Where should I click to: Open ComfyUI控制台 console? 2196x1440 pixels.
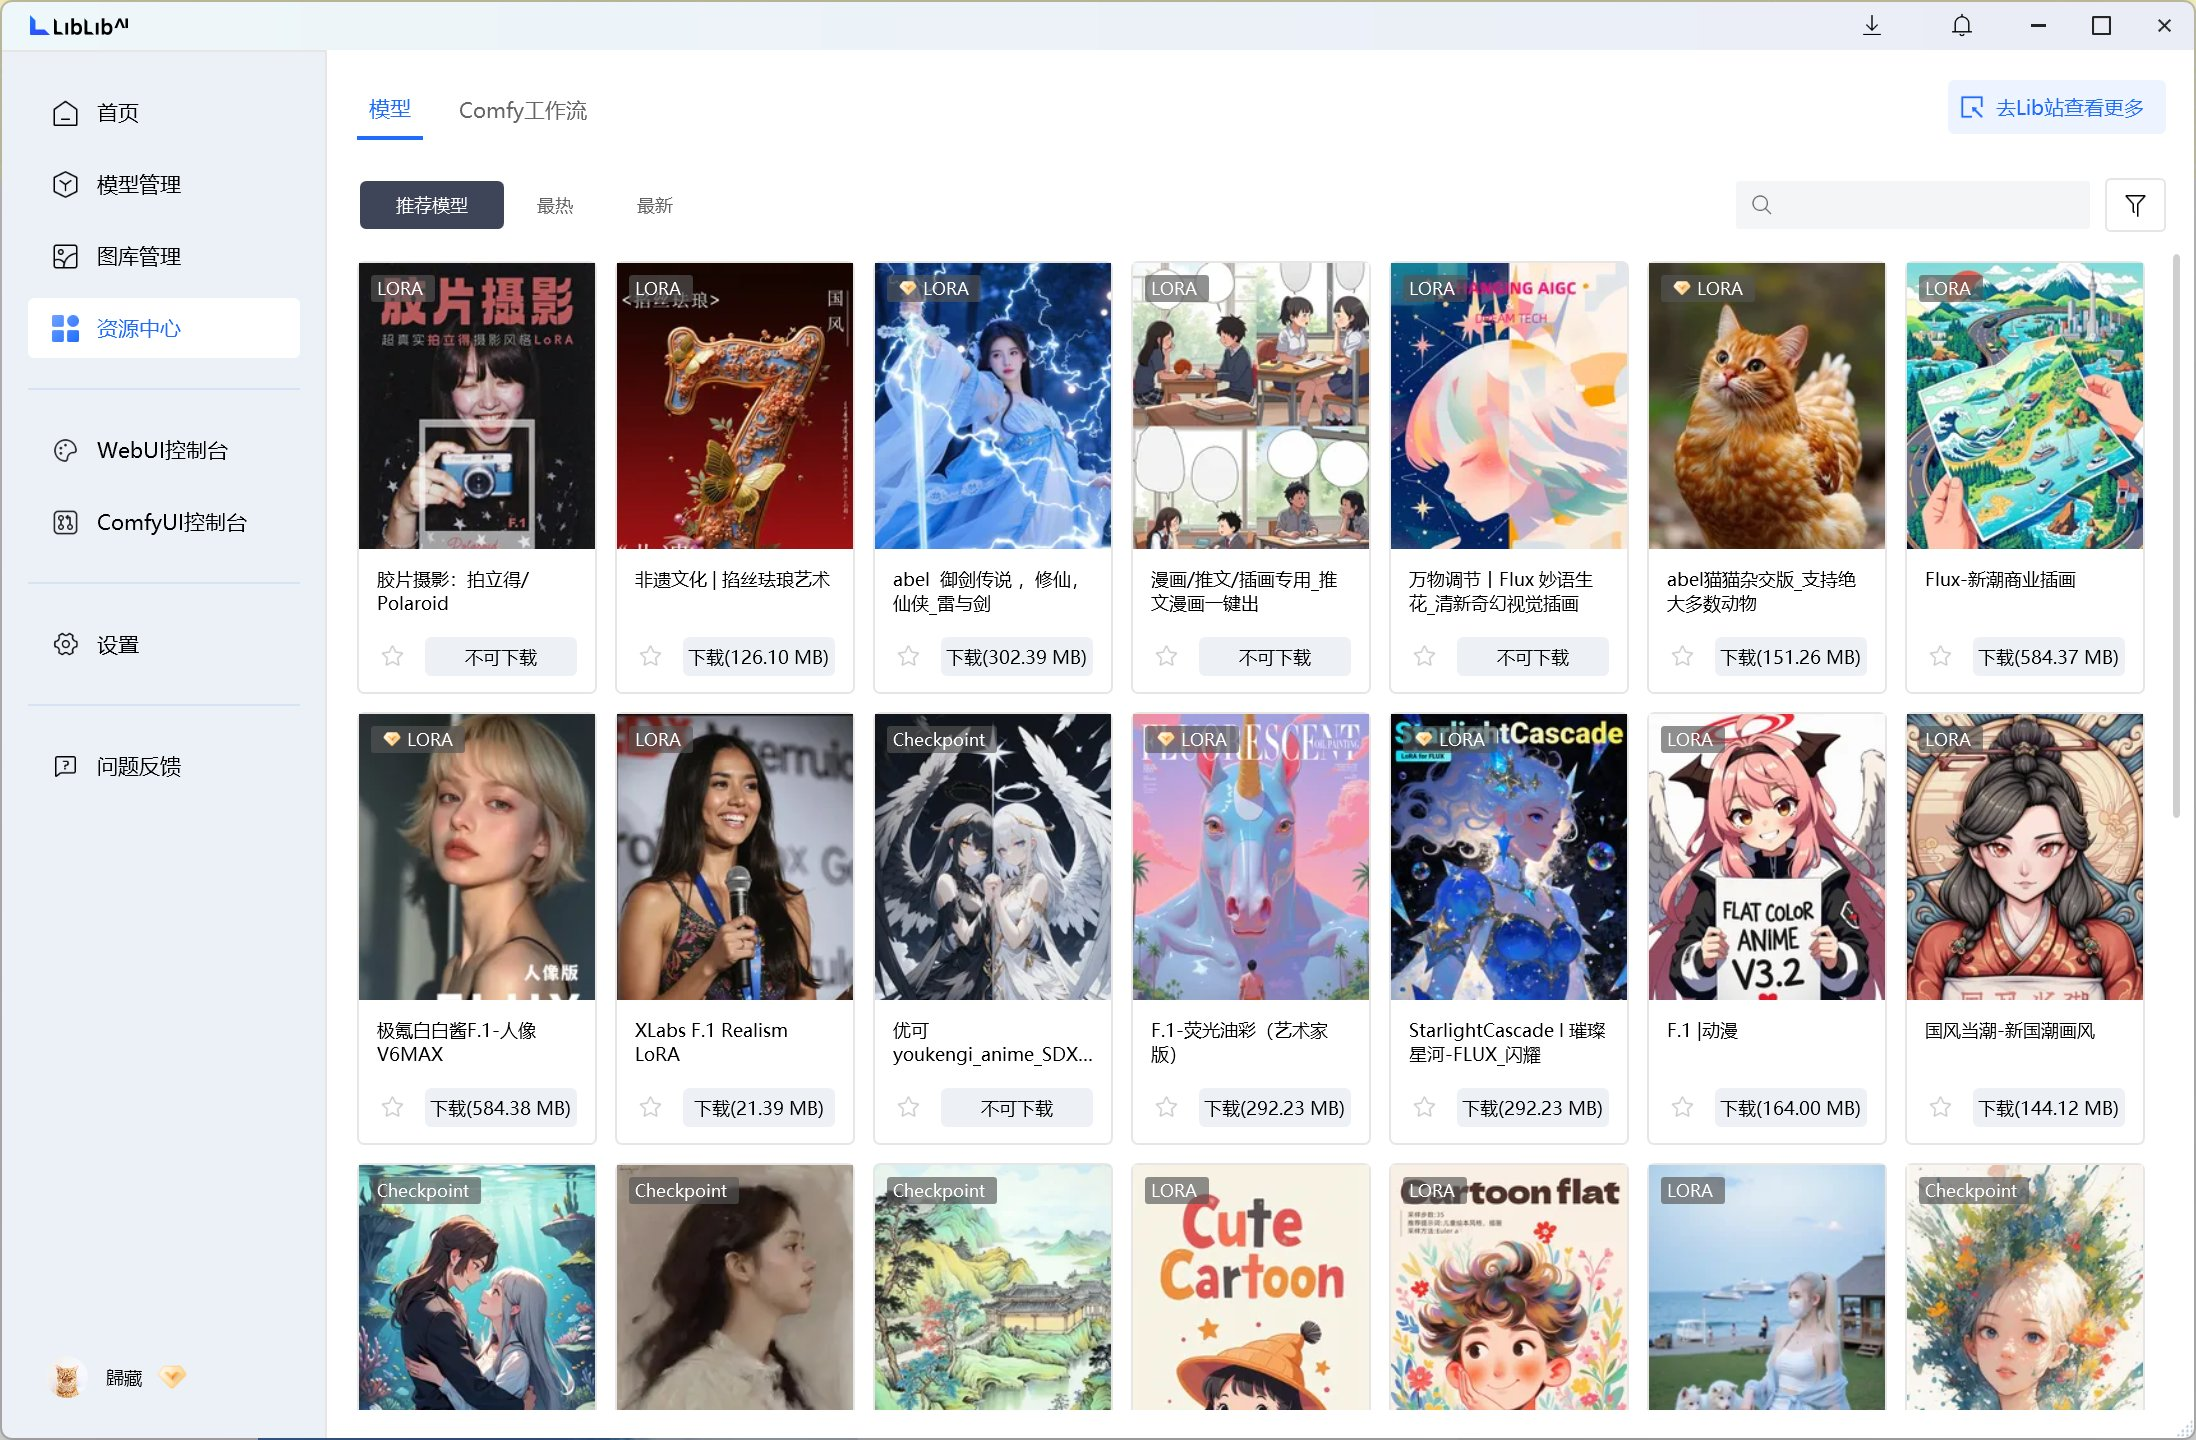click(171, 522)
